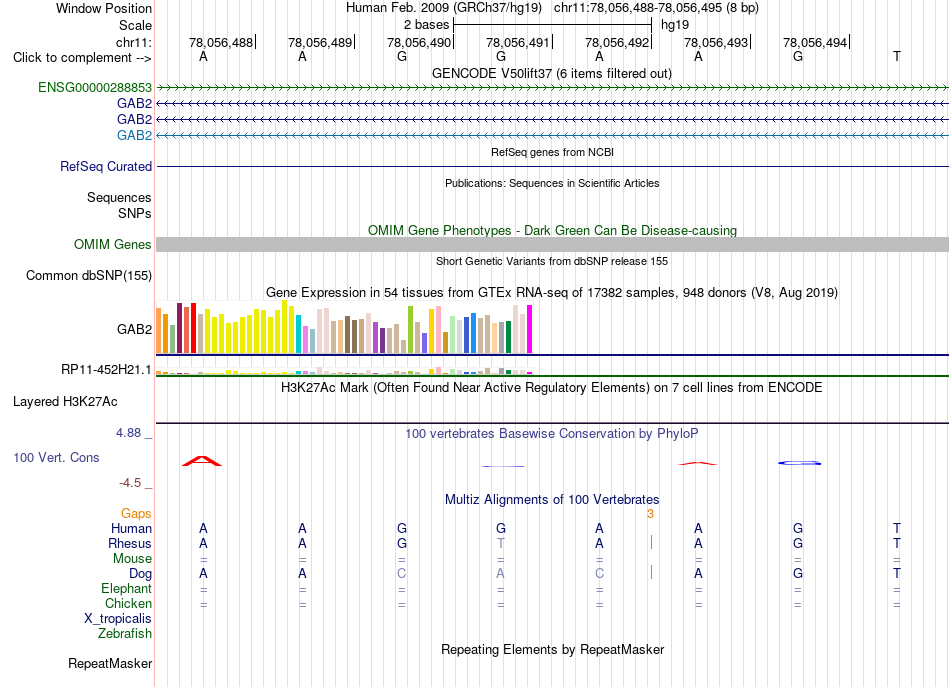Click the X_tropicalis alignment row label
This screenshot has height=687, width=950.
(x=118, y=619)
